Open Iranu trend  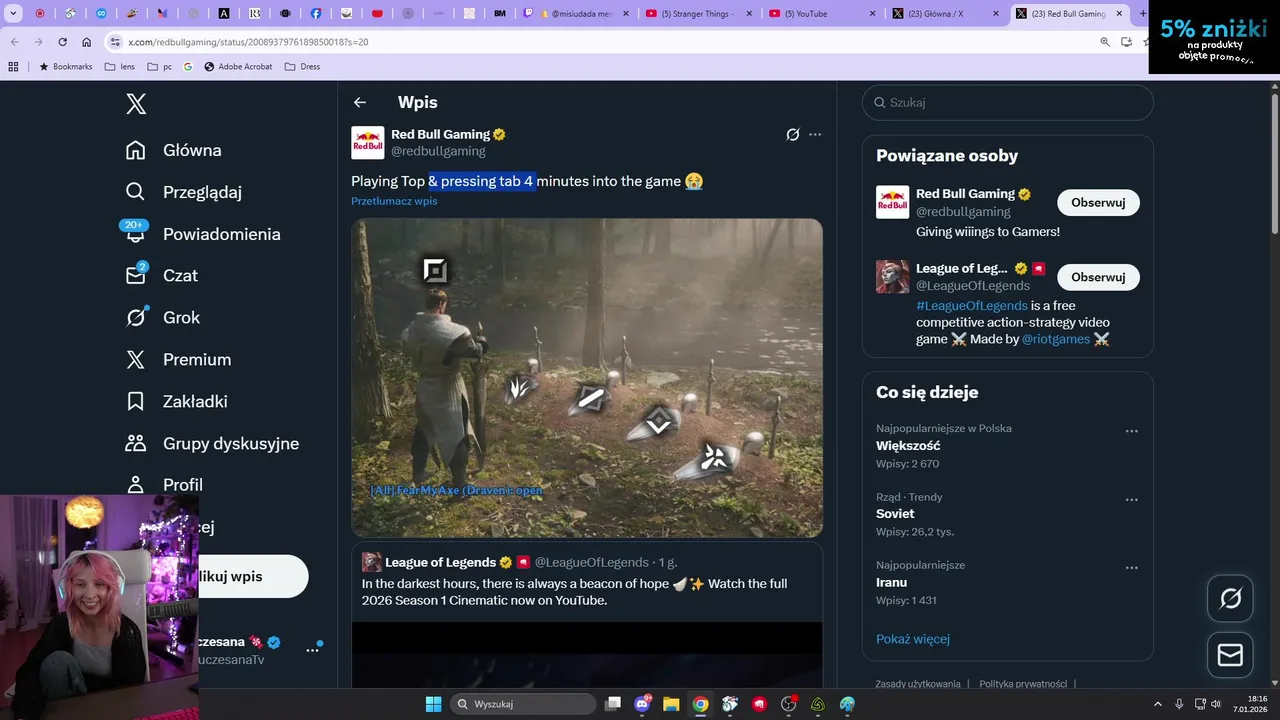tap(891, 582)
